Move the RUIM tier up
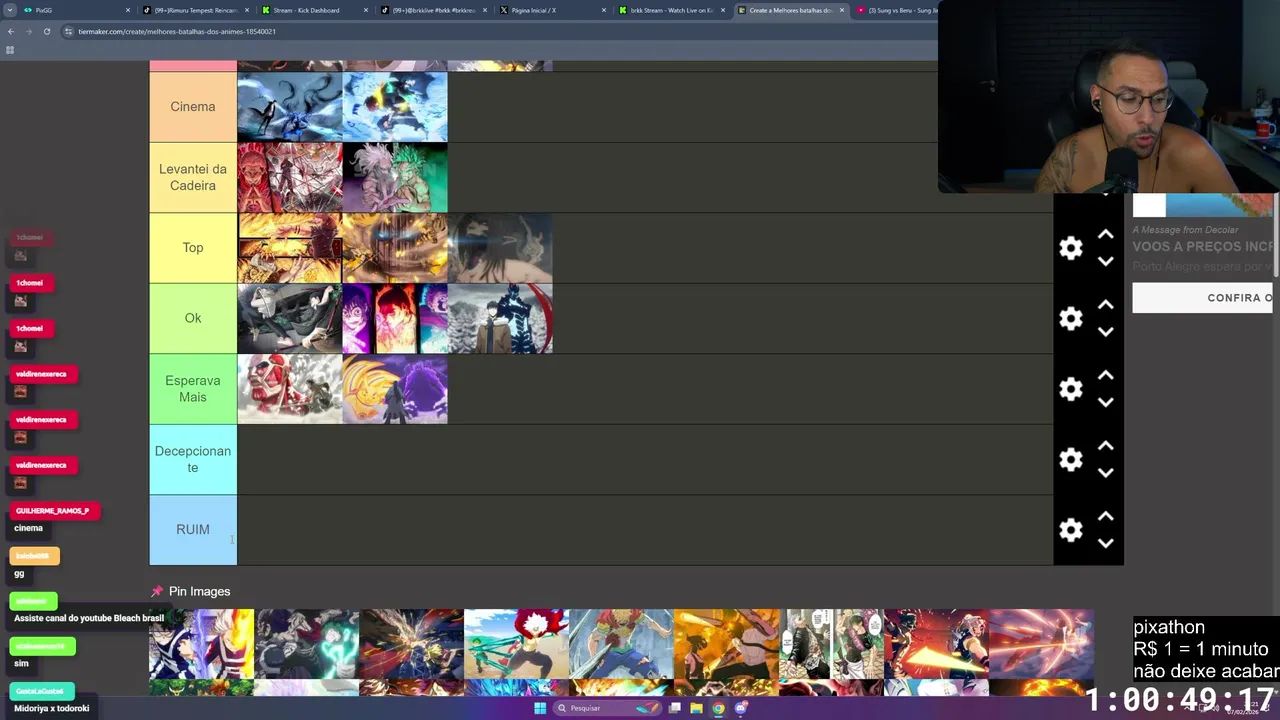1280x720 pixels. (x=1105, y=516)
